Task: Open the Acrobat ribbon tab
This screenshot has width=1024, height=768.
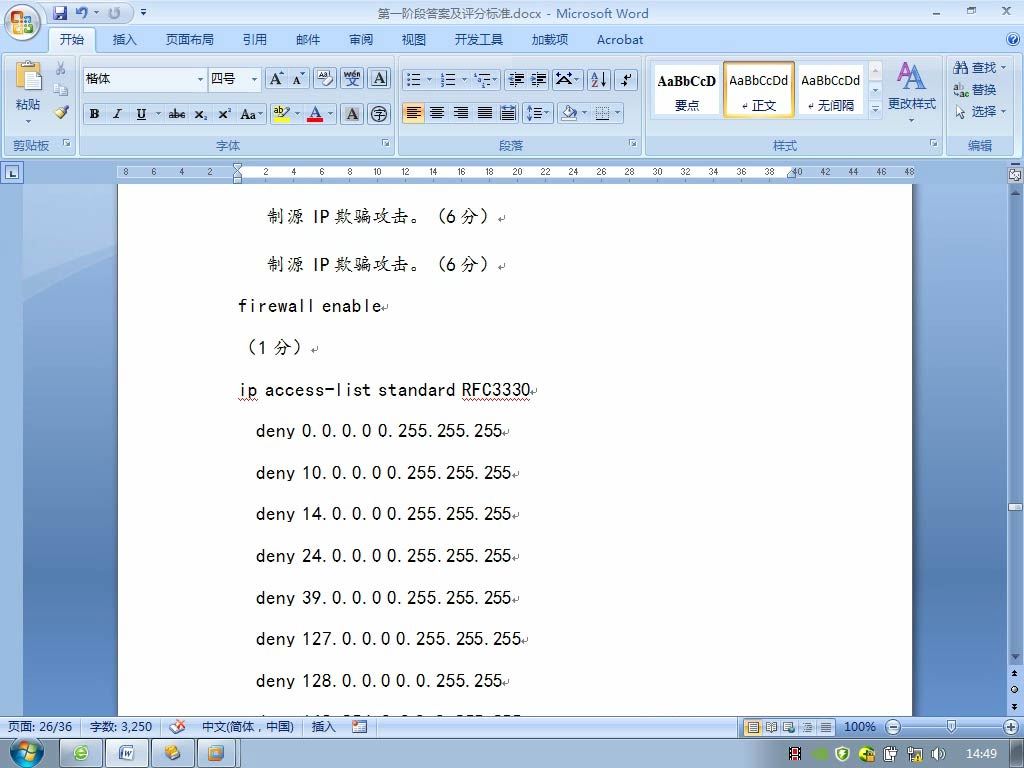Action: pos(620,40)
